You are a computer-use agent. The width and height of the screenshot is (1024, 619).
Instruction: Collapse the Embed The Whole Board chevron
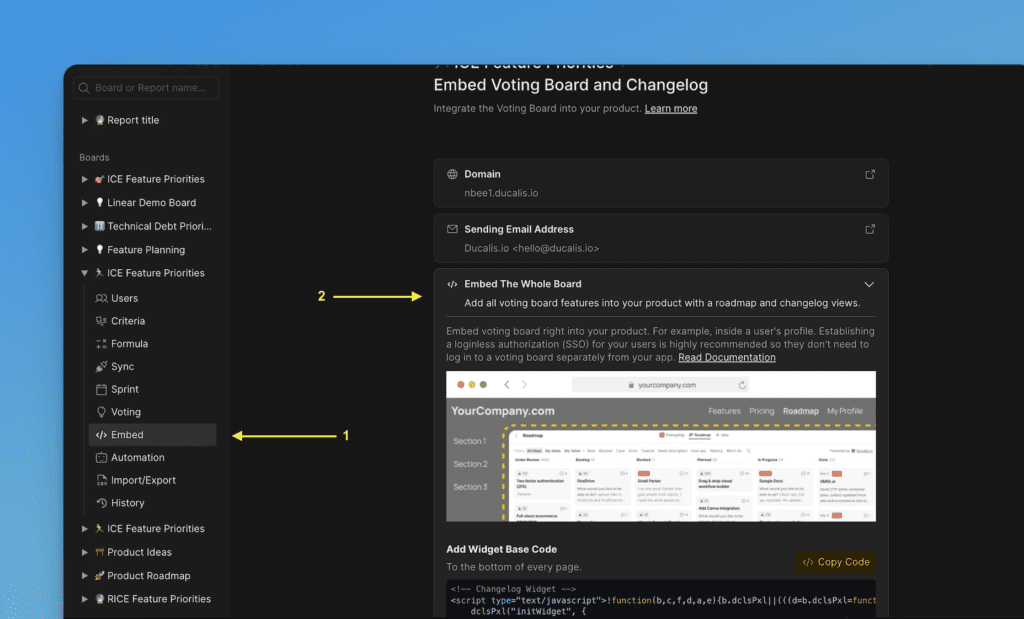(x=869, y=284)
